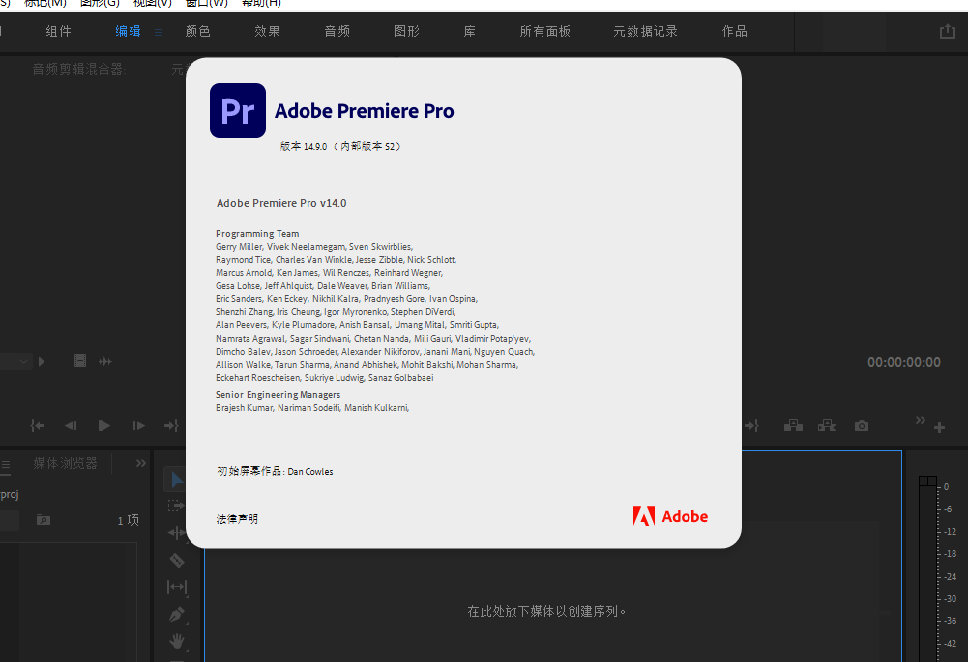The width and height of the screenshot is (968, 662).
Task: Switch to the 元数据记录 workspace
Action: point(645,31)
